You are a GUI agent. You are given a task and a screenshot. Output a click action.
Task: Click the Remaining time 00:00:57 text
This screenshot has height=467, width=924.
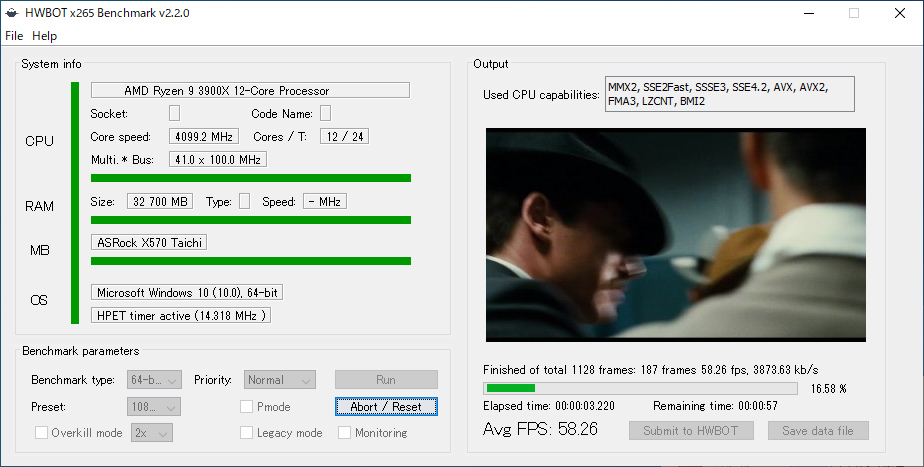click(715, 406)
